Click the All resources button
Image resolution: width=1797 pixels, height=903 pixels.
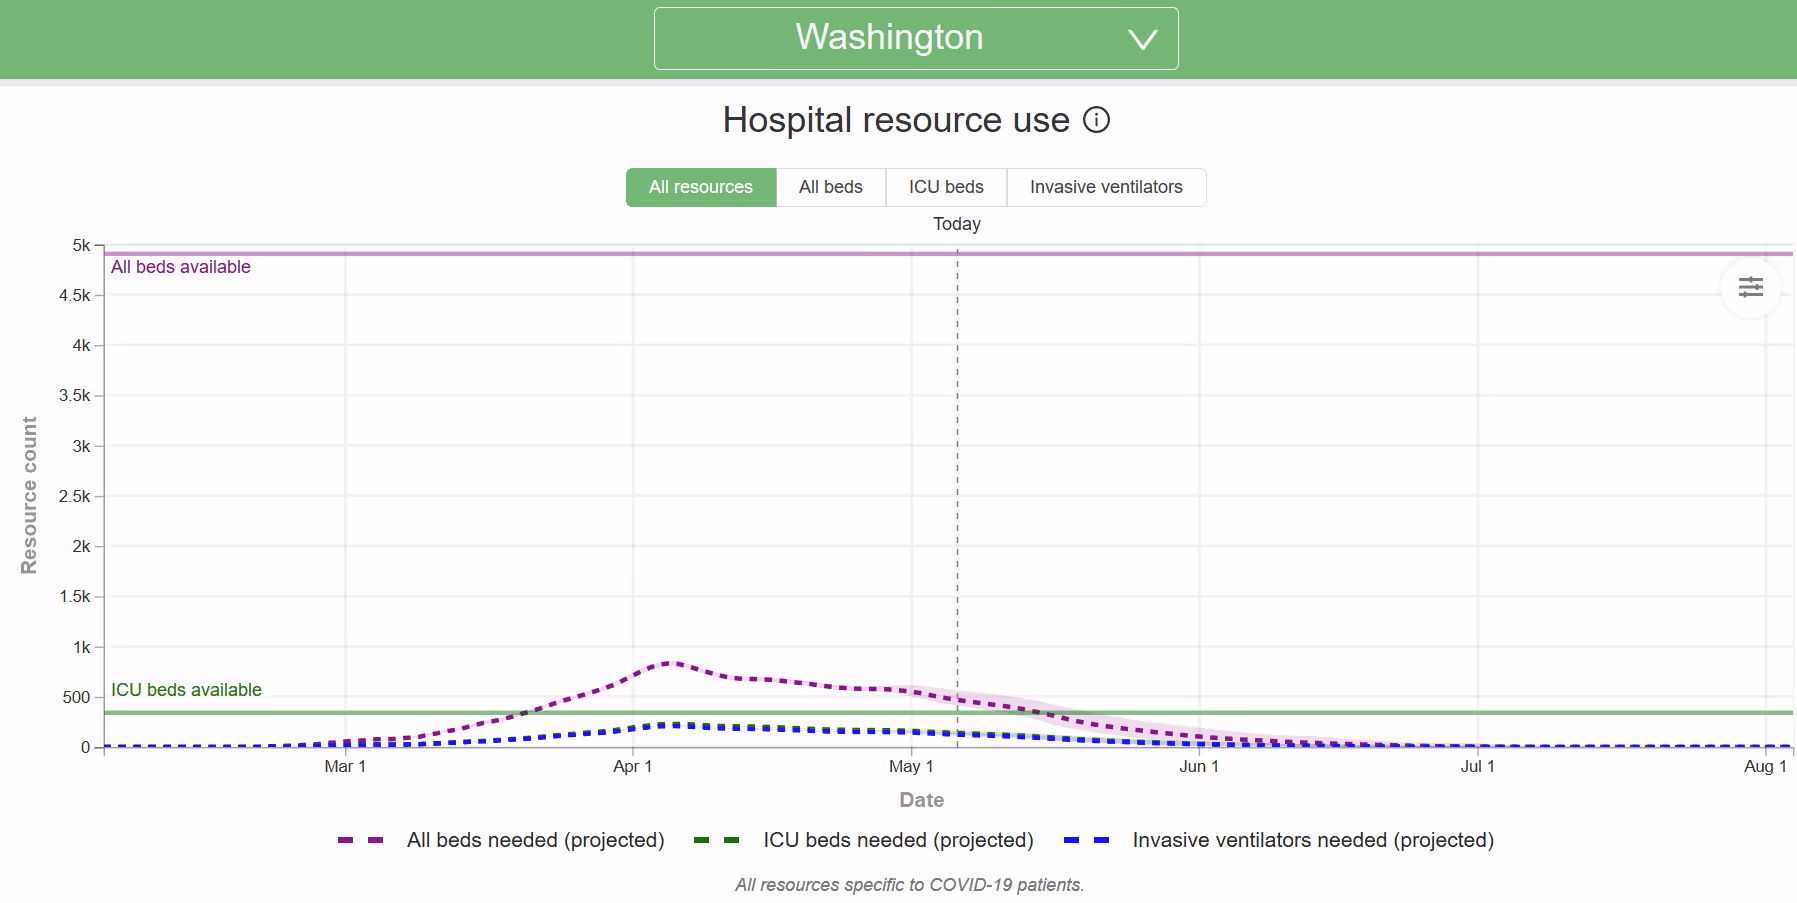point(700,187)
